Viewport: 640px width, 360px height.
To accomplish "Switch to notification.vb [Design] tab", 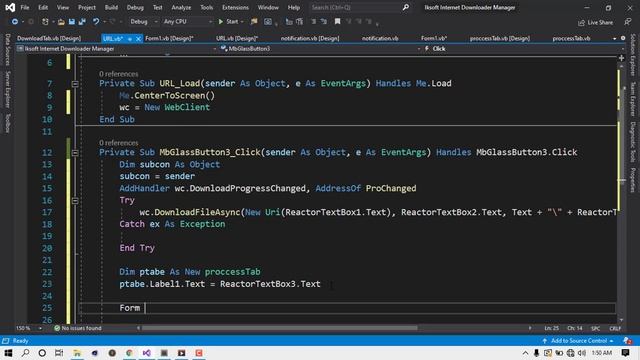I will click(310, 38).
